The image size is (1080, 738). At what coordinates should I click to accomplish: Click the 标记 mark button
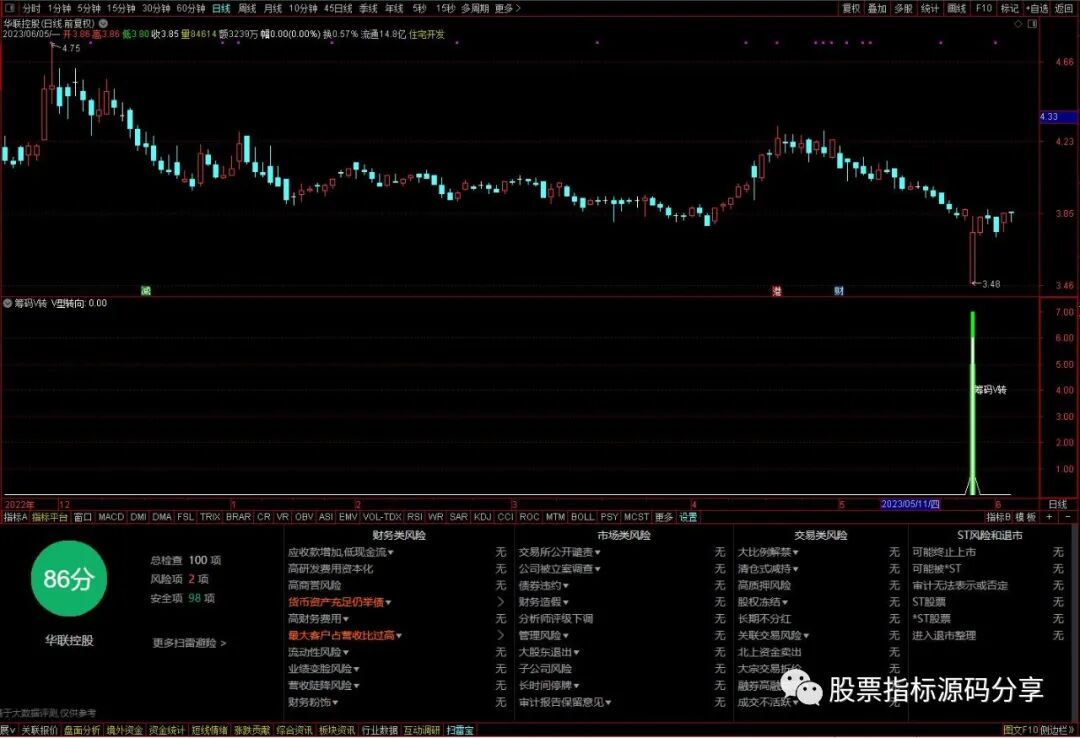[1010, 8]
